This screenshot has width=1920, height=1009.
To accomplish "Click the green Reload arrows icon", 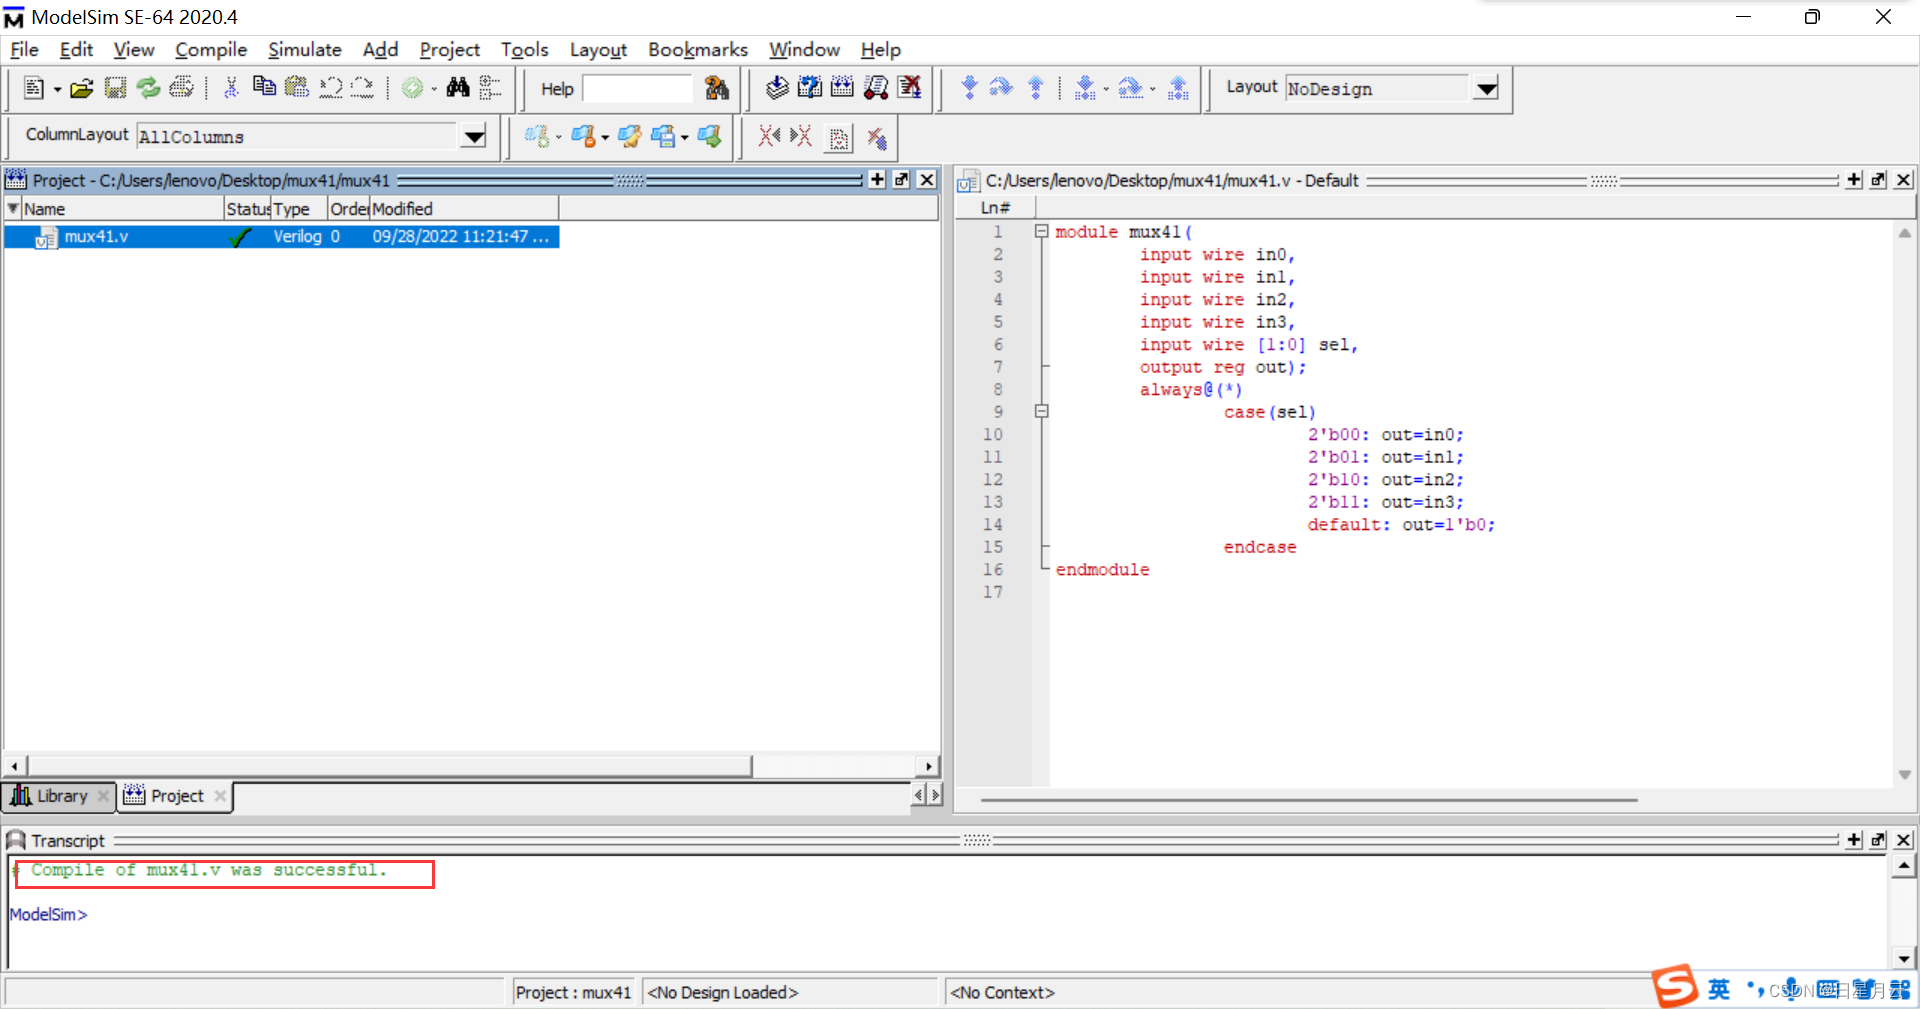I will click(148, 88).
